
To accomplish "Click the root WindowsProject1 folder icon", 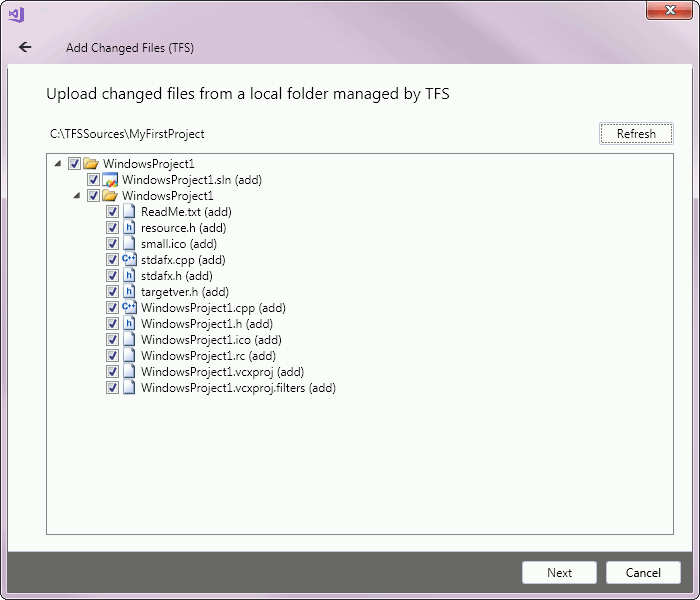I will pyautogui.click(x=91, y=164).
